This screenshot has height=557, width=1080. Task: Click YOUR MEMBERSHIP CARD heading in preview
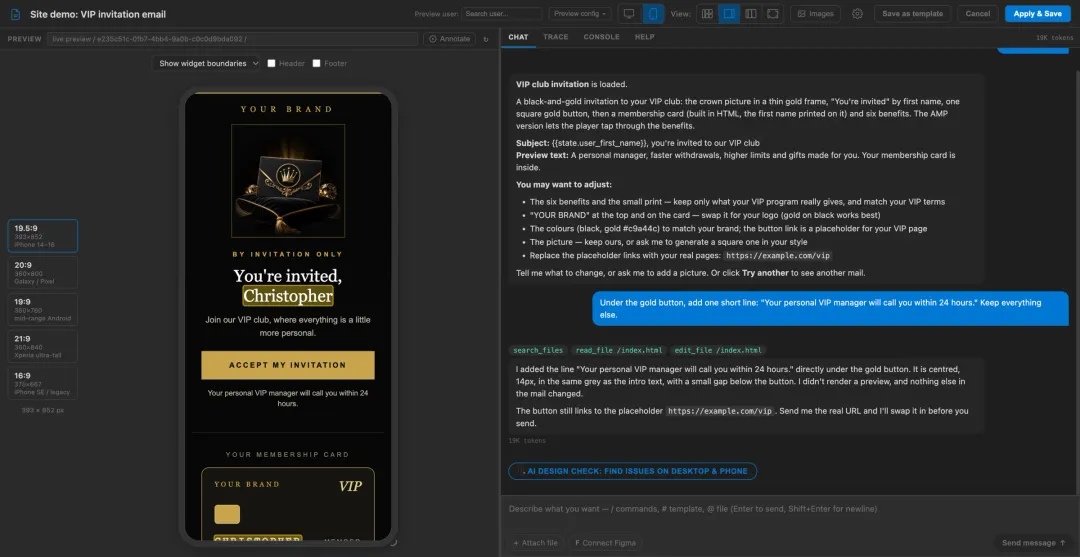[x=287, y=454]
